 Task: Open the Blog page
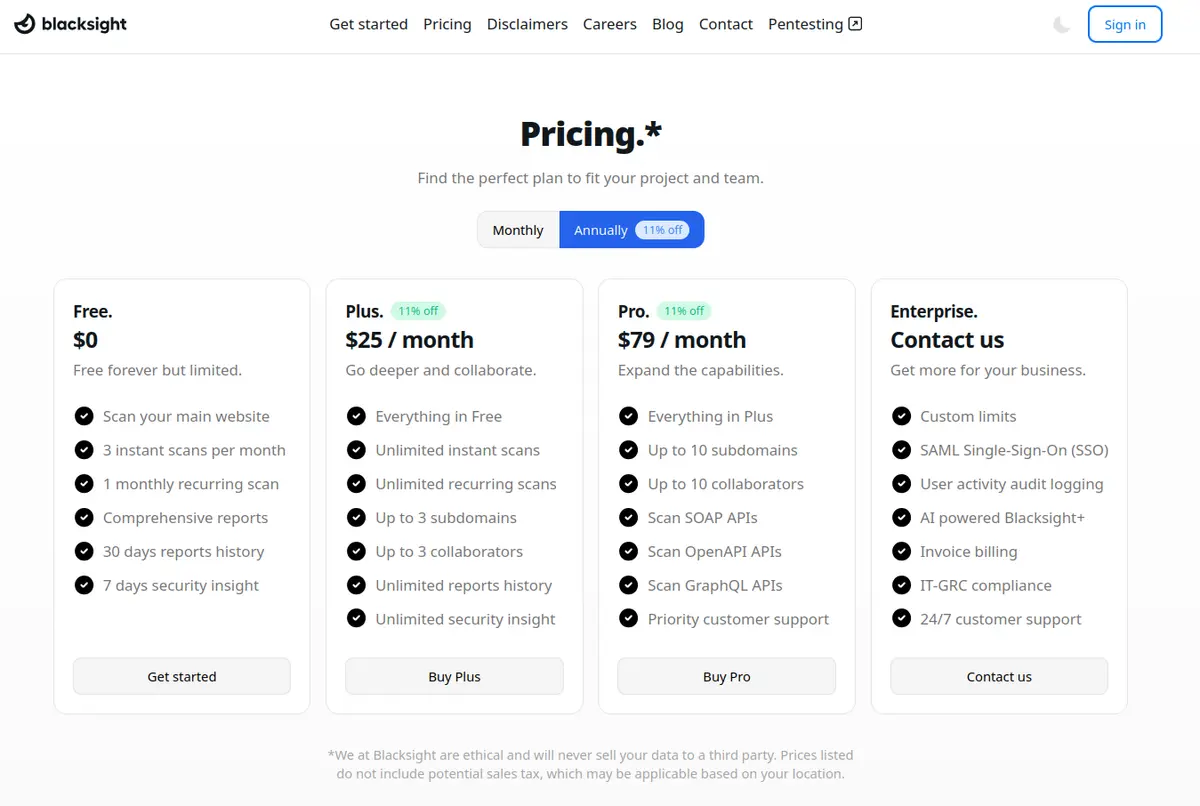667,24
